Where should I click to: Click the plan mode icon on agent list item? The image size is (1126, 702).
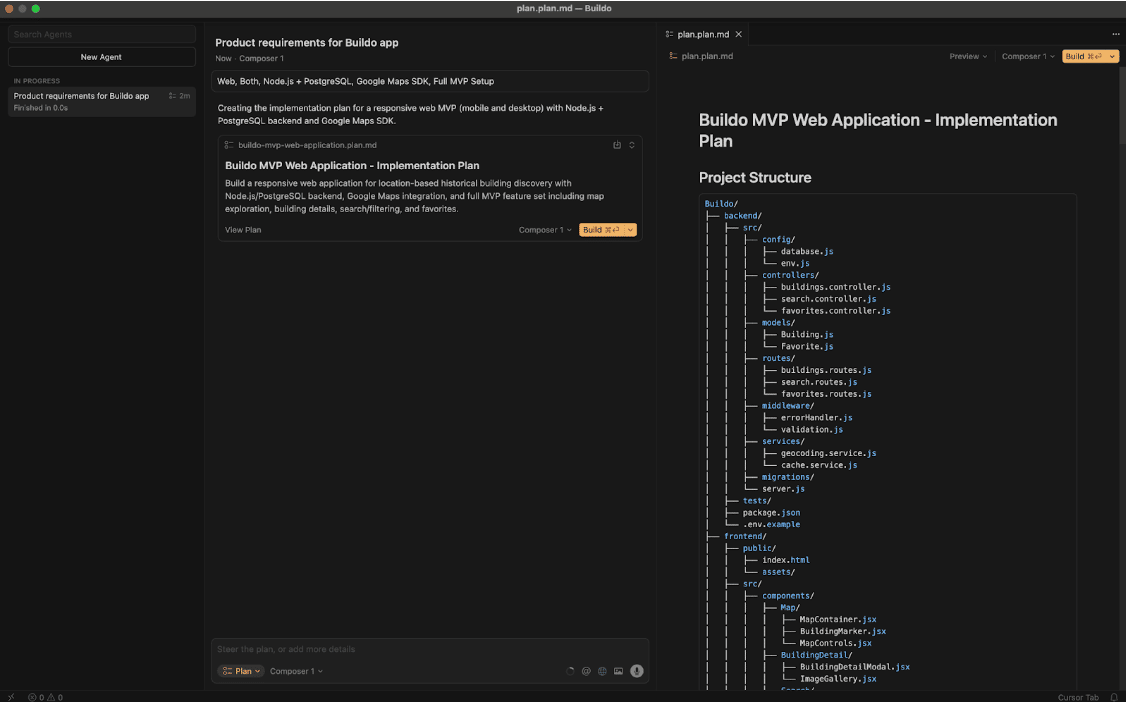pyautogui.click(x=172, y=95)
